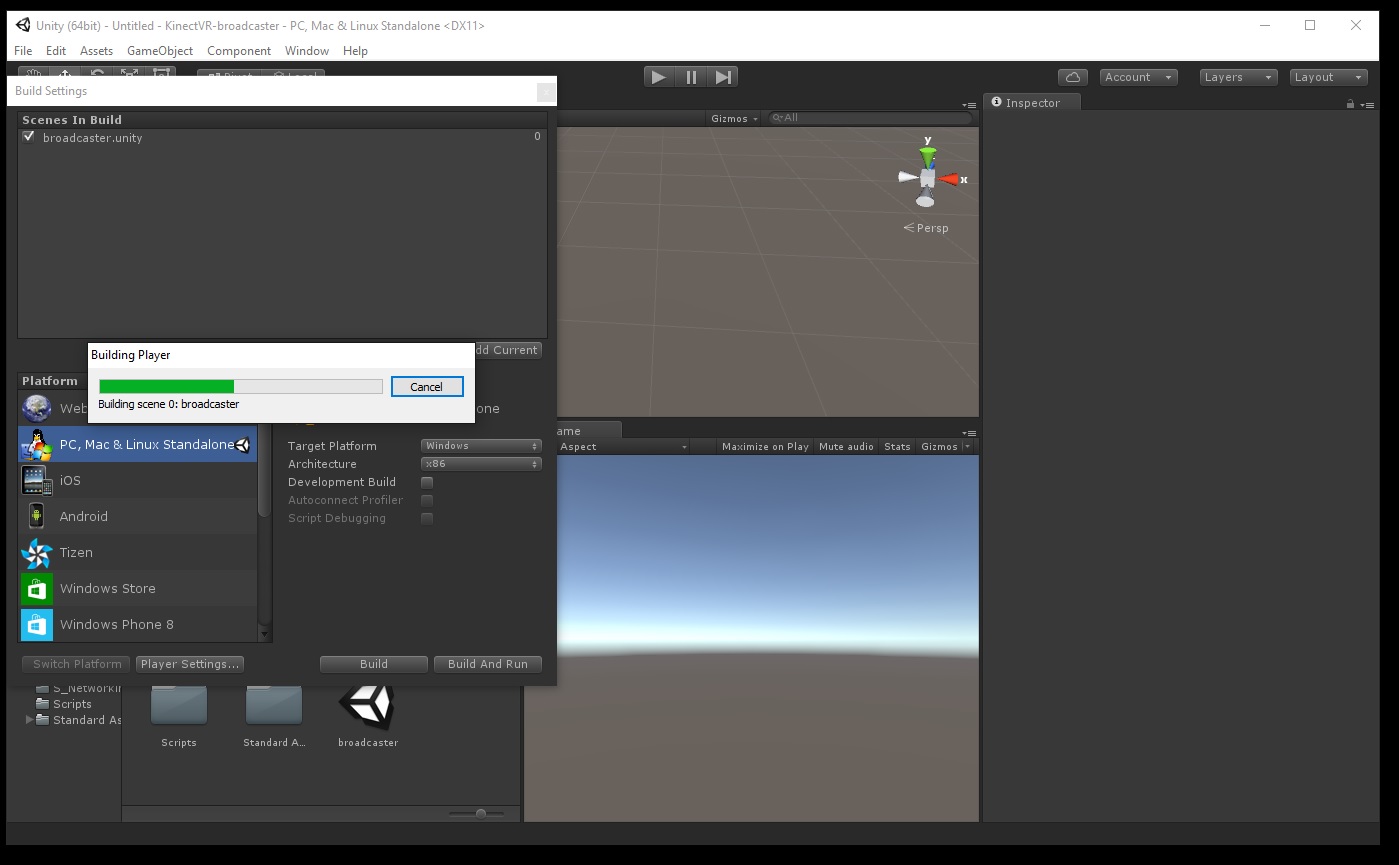The height and width of the screenshot is (865, 1399).
Task: Cancel the Building Player progress
Action: click(x=427, y=387)
